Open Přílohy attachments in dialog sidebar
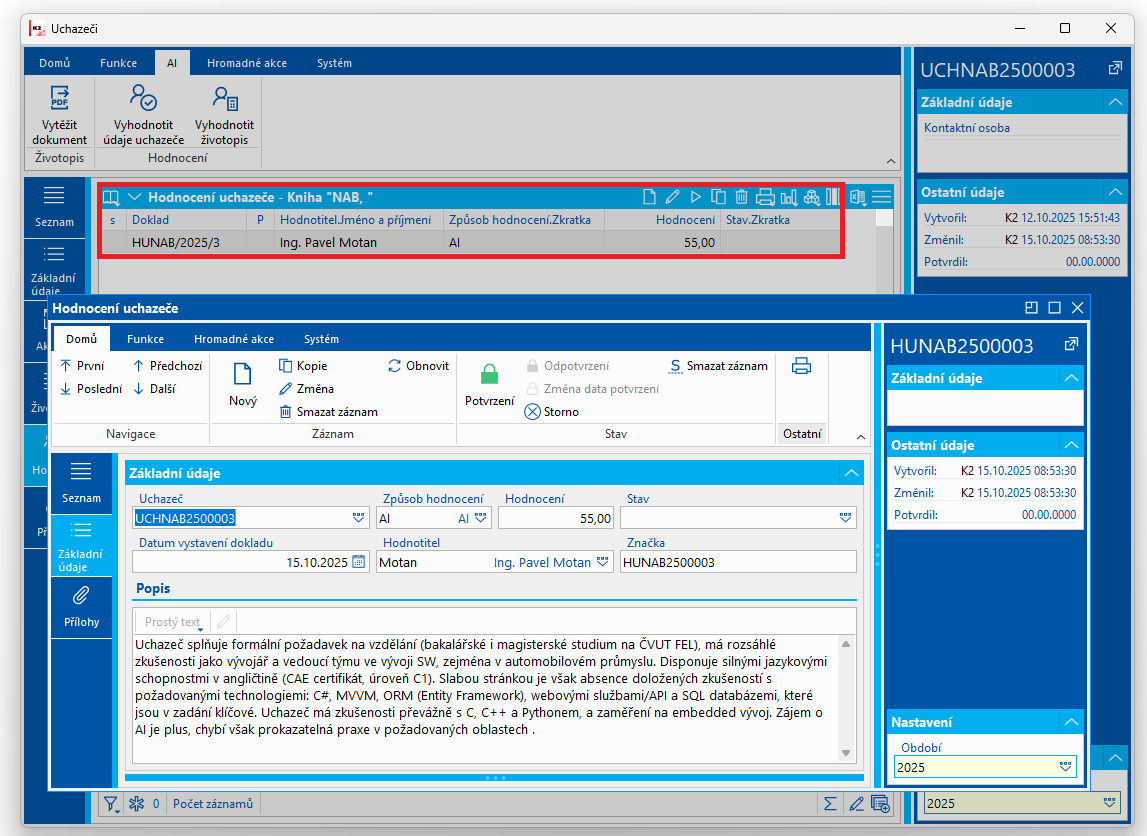This screenshot has width=1147, height=836. (81, 607)
